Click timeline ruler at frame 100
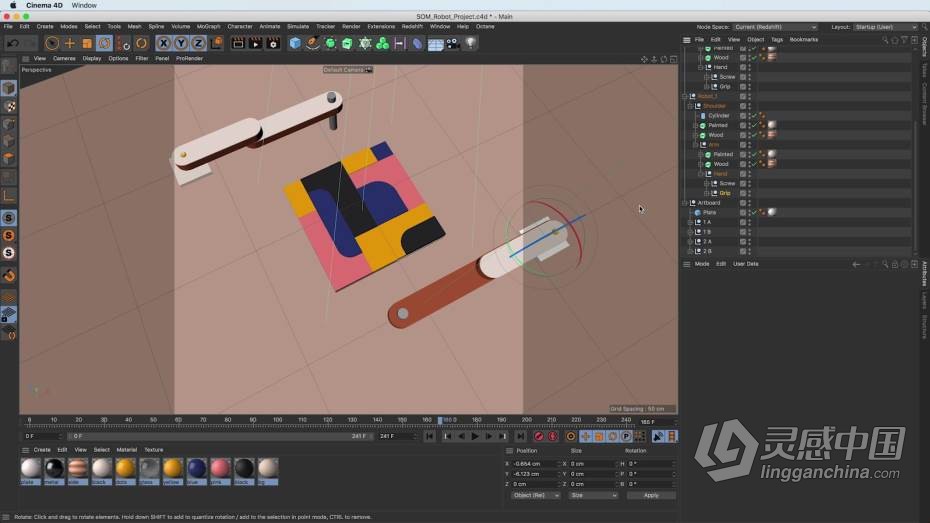 (278, 420)
